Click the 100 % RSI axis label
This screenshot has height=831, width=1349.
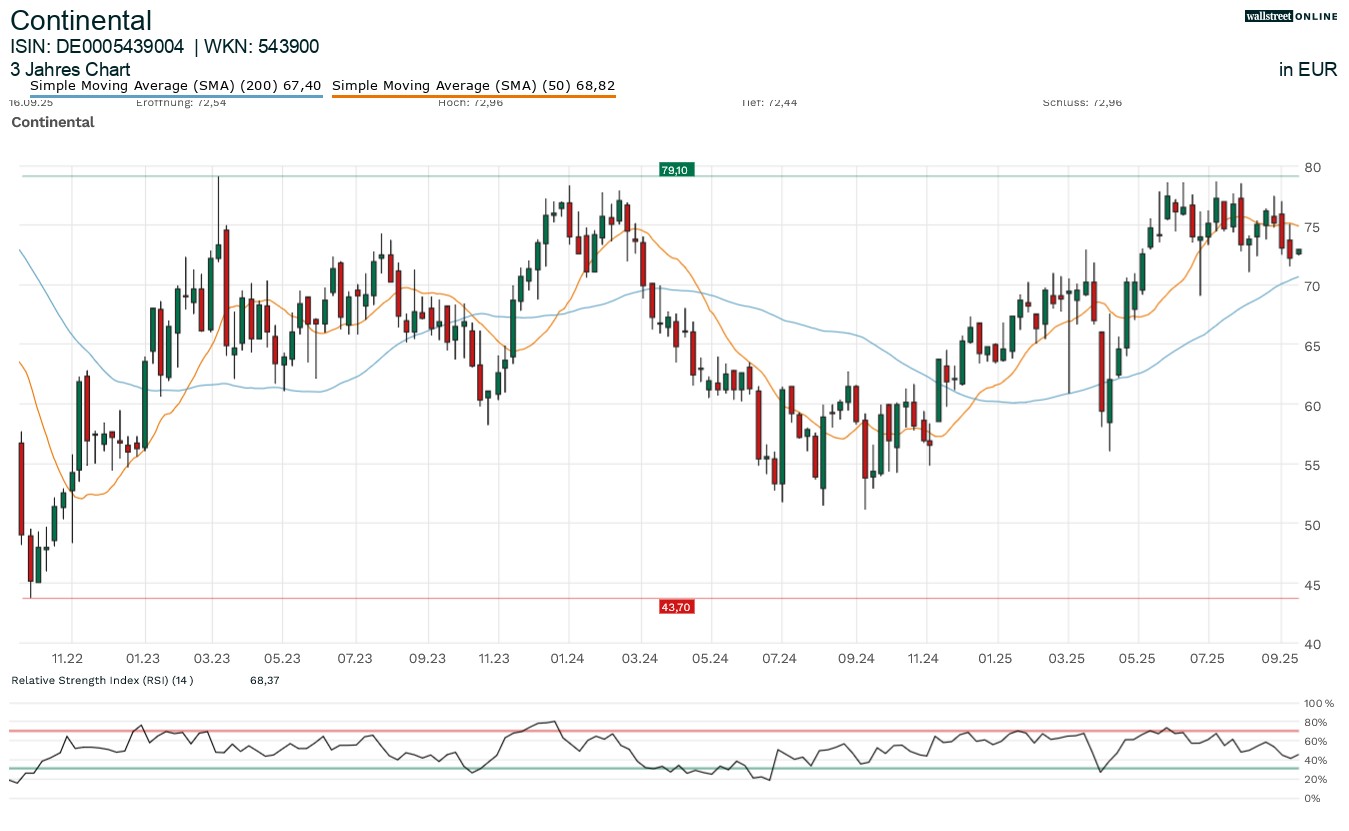point(1318,704)
